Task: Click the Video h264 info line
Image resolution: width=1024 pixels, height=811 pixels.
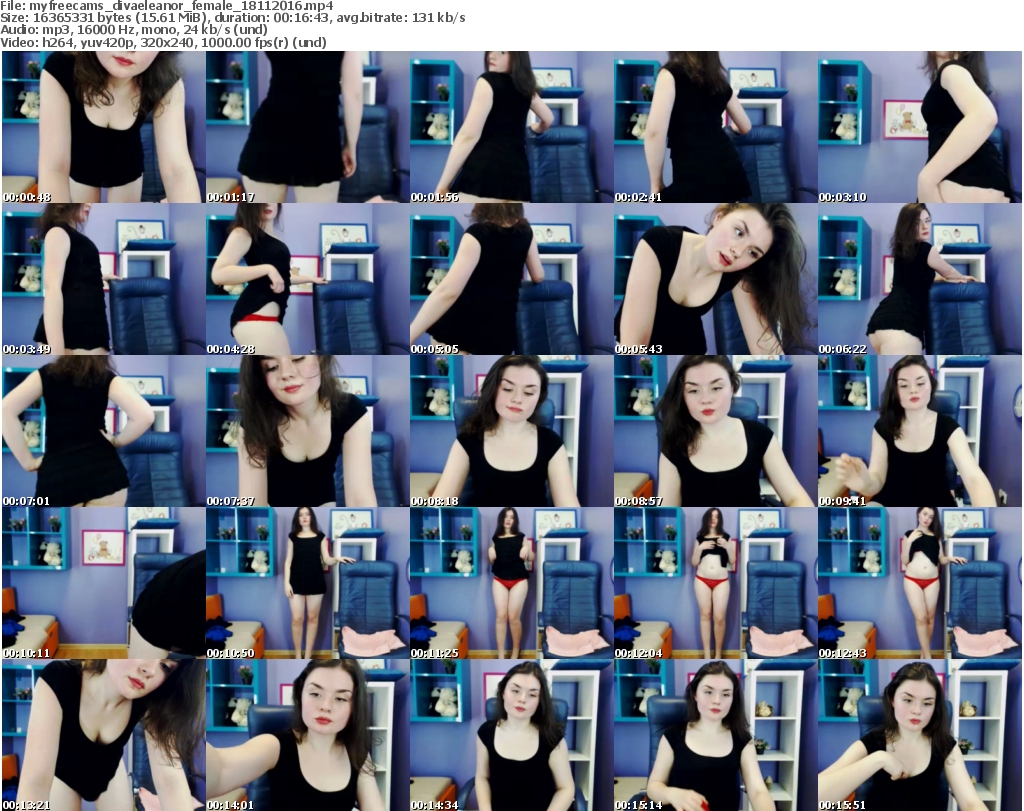Action: coord(163,42)
